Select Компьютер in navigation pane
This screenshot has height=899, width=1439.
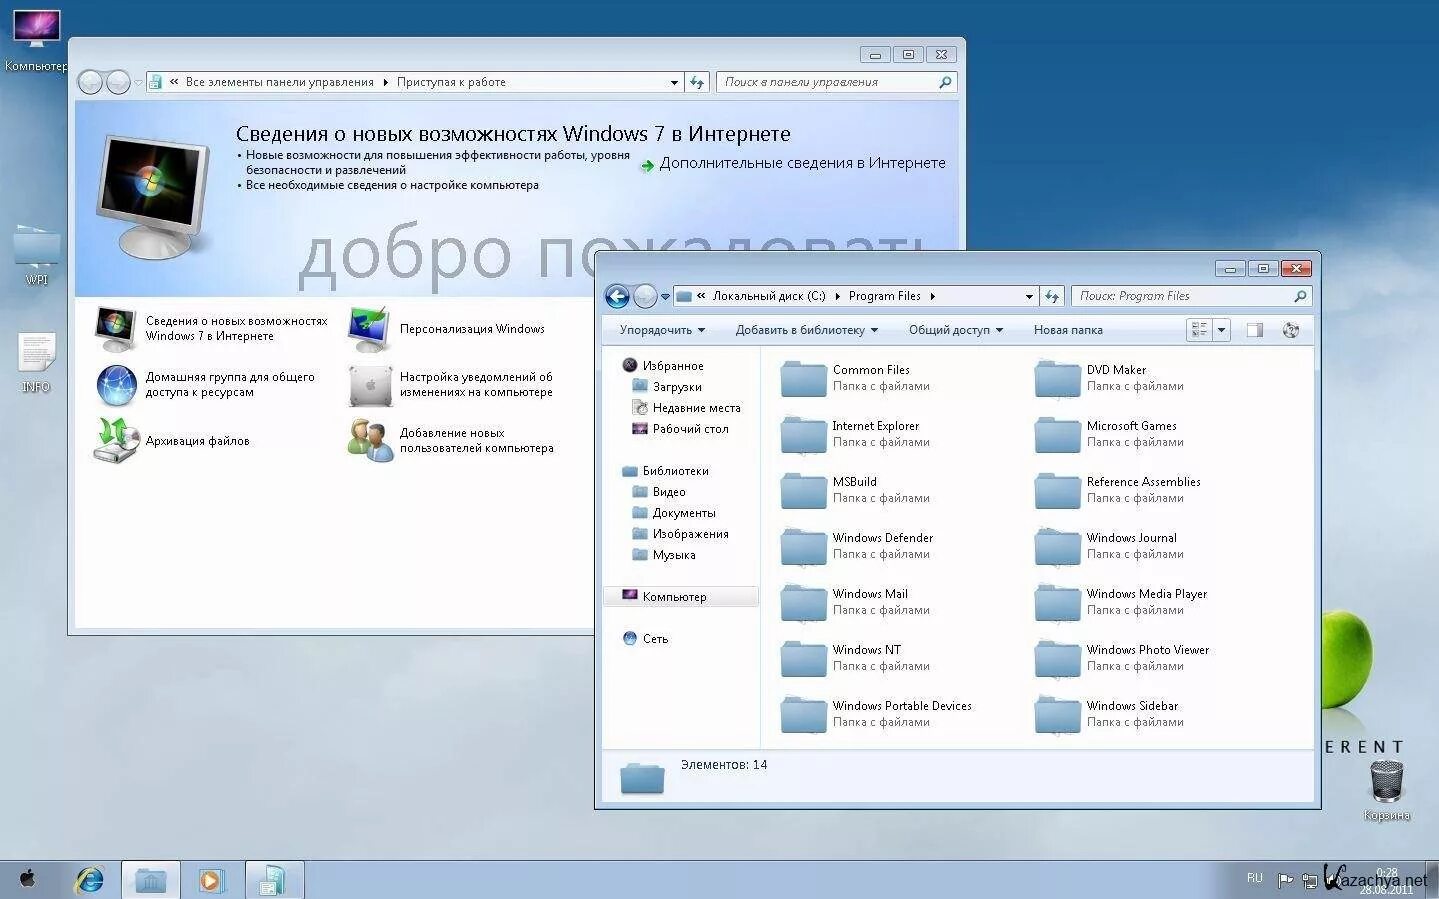pyautogui.click(x=681, y=597)
